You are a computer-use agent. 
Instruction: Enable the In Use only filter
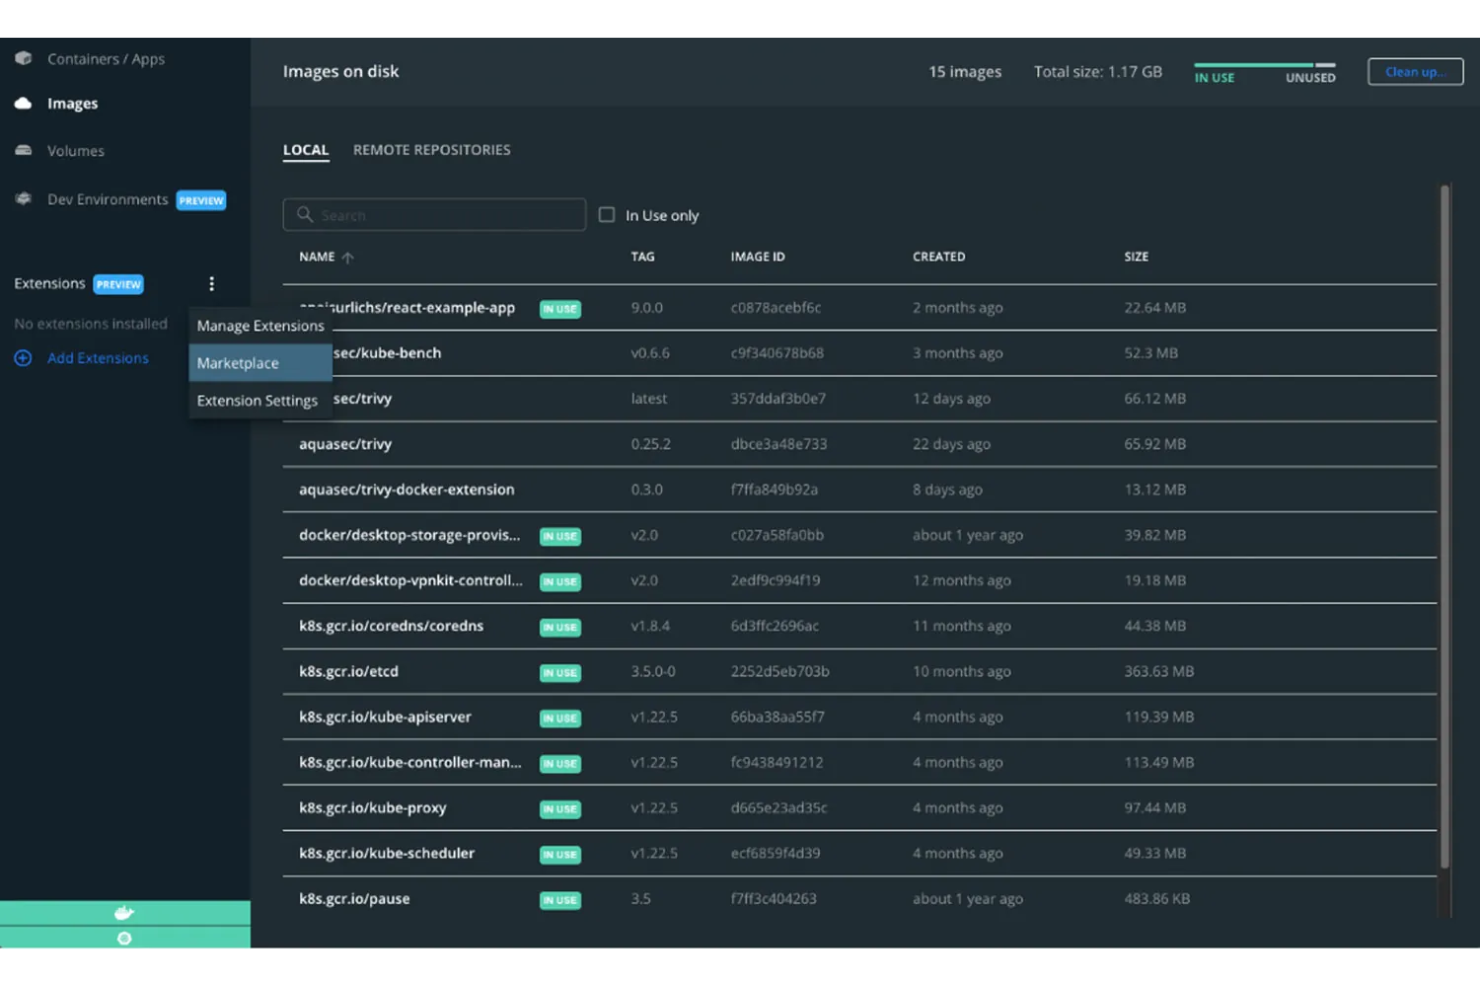click(x=607, y=214)
